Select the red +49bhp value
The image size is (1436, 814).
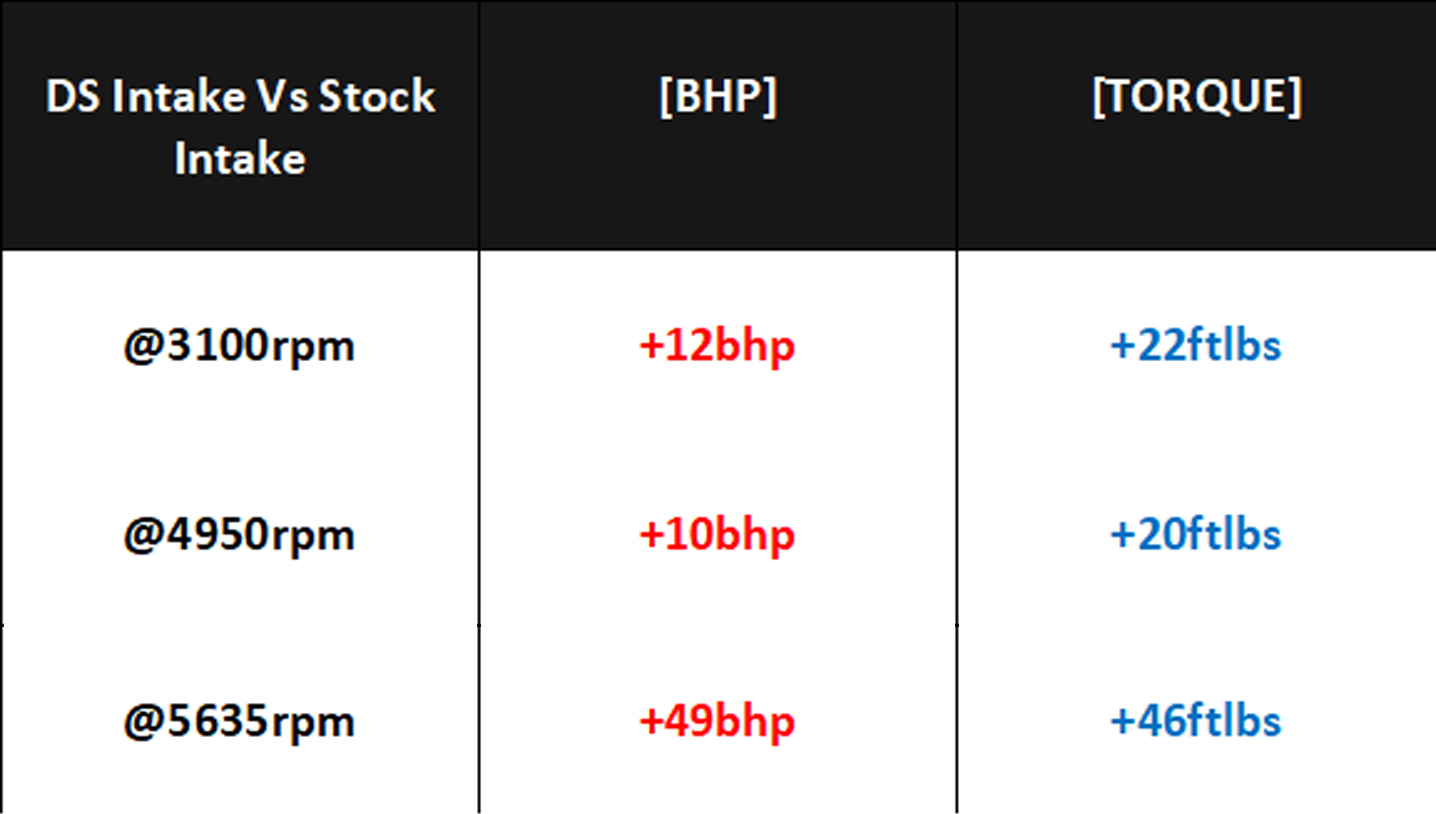(x=717, y=721)
